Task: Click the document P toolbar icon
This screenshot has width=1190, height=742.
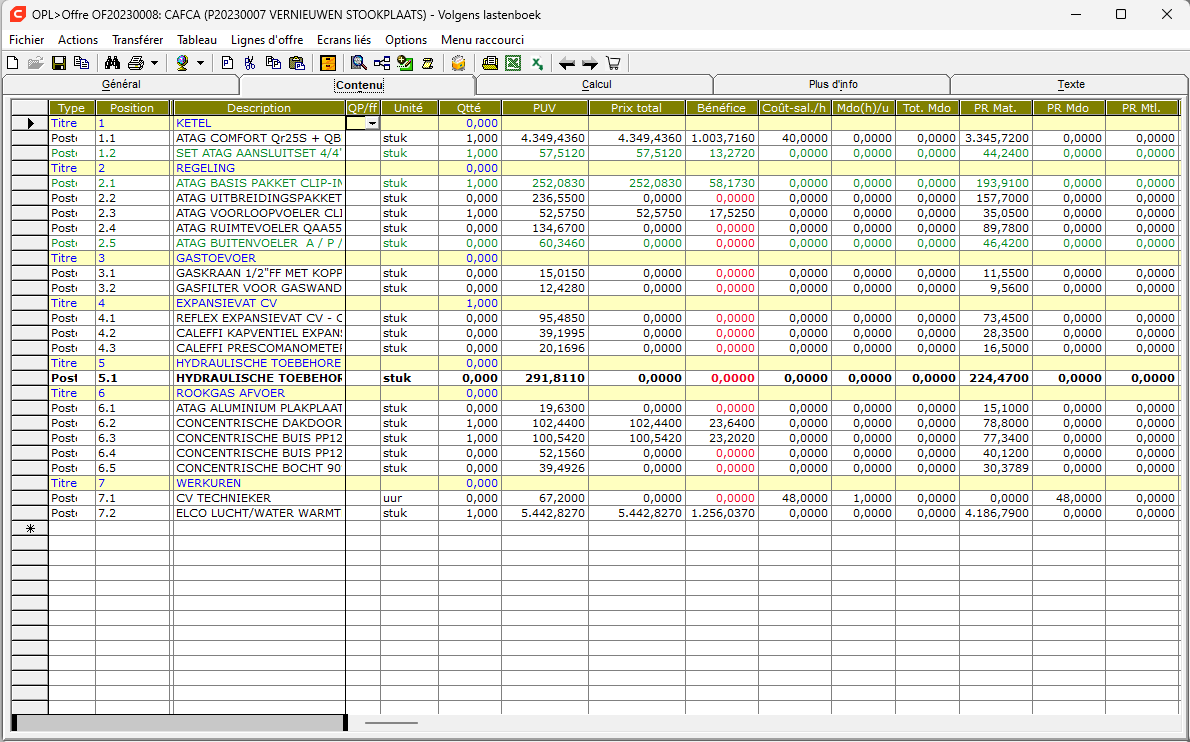Action: pos(227,63)
